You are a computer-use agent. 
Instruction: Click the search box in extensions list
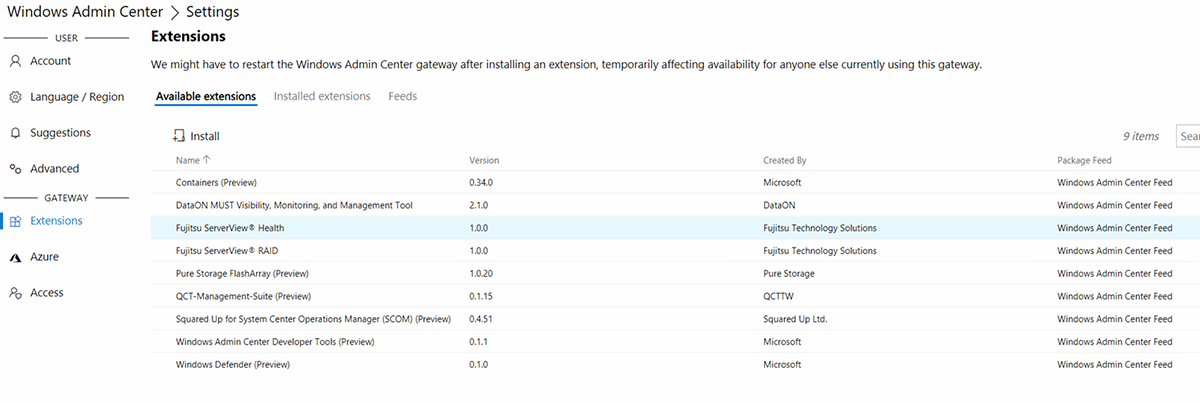(1188, 136)
